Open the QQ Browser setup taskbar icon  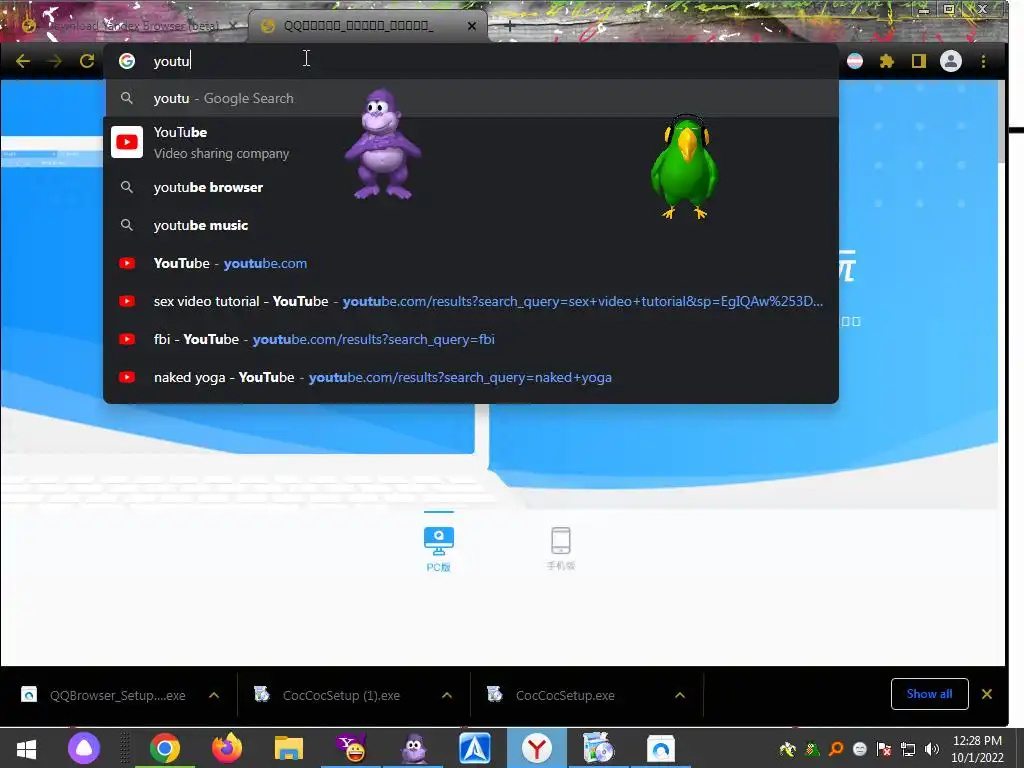pos(661,748)
